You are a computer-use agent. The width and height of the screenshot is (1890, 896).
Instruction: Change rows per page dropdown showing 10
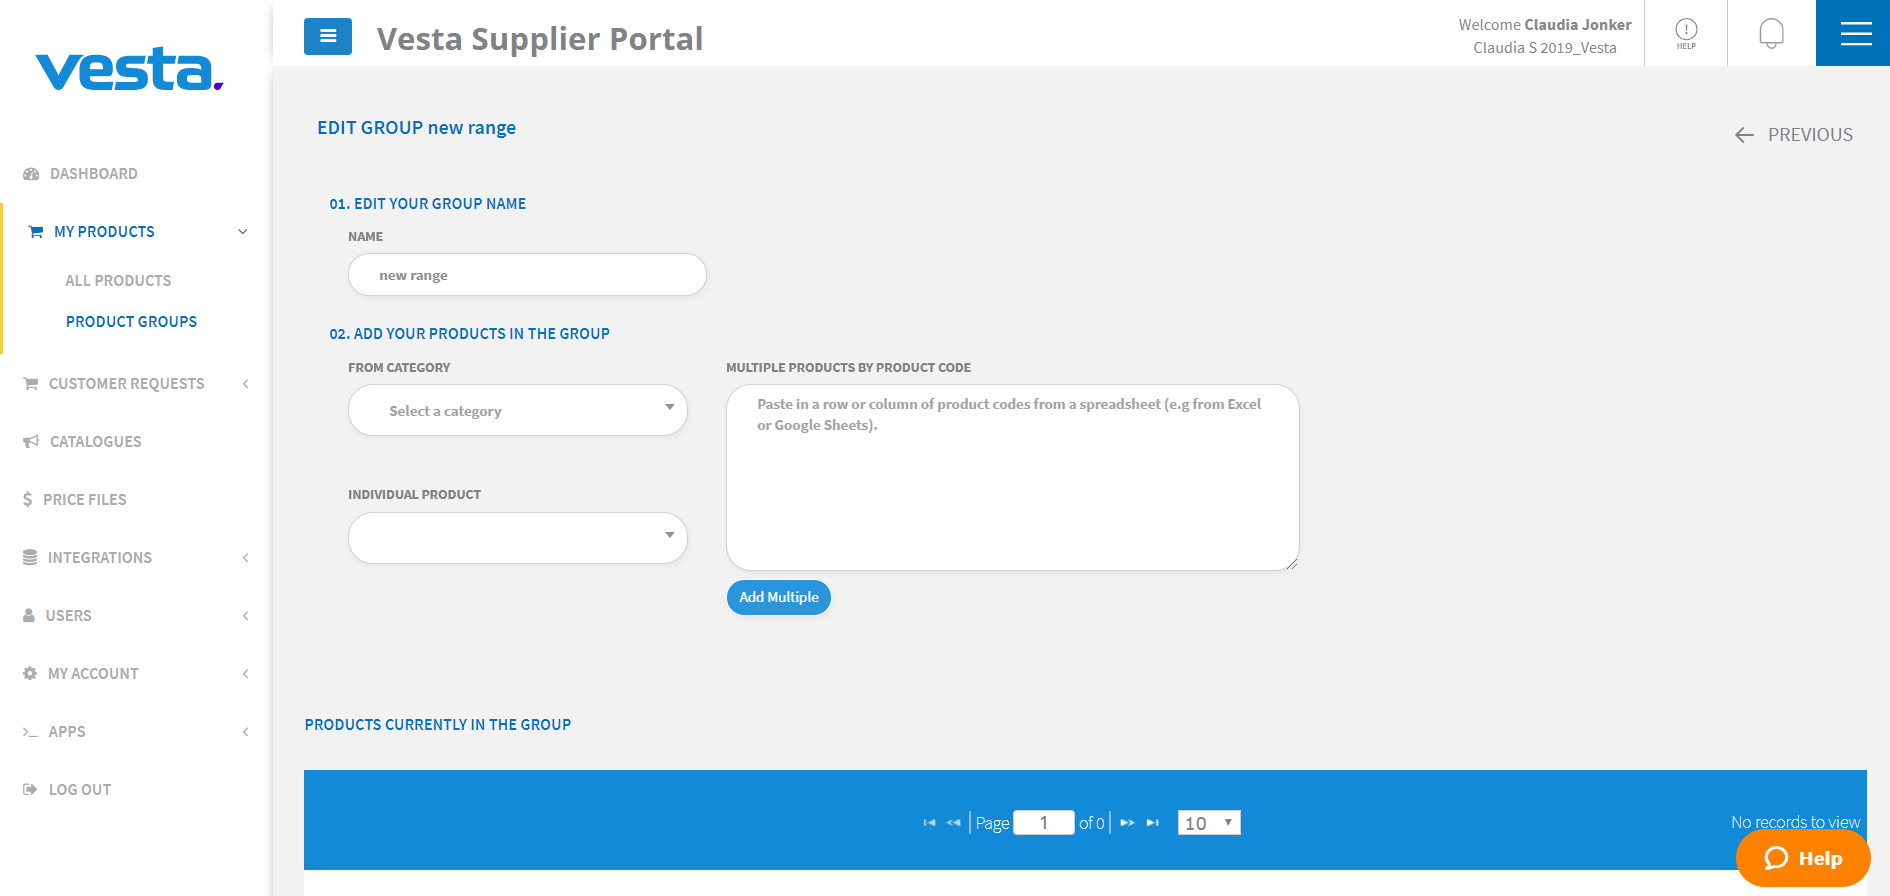point(1209,823)
